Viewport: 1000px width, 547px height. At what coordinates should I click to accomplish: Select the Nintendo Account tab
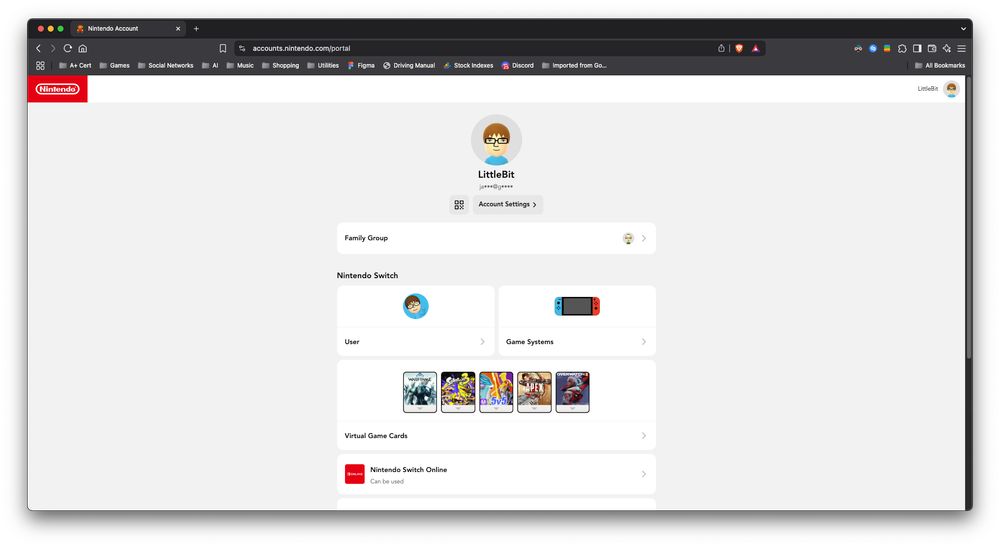tap(129, 29)
